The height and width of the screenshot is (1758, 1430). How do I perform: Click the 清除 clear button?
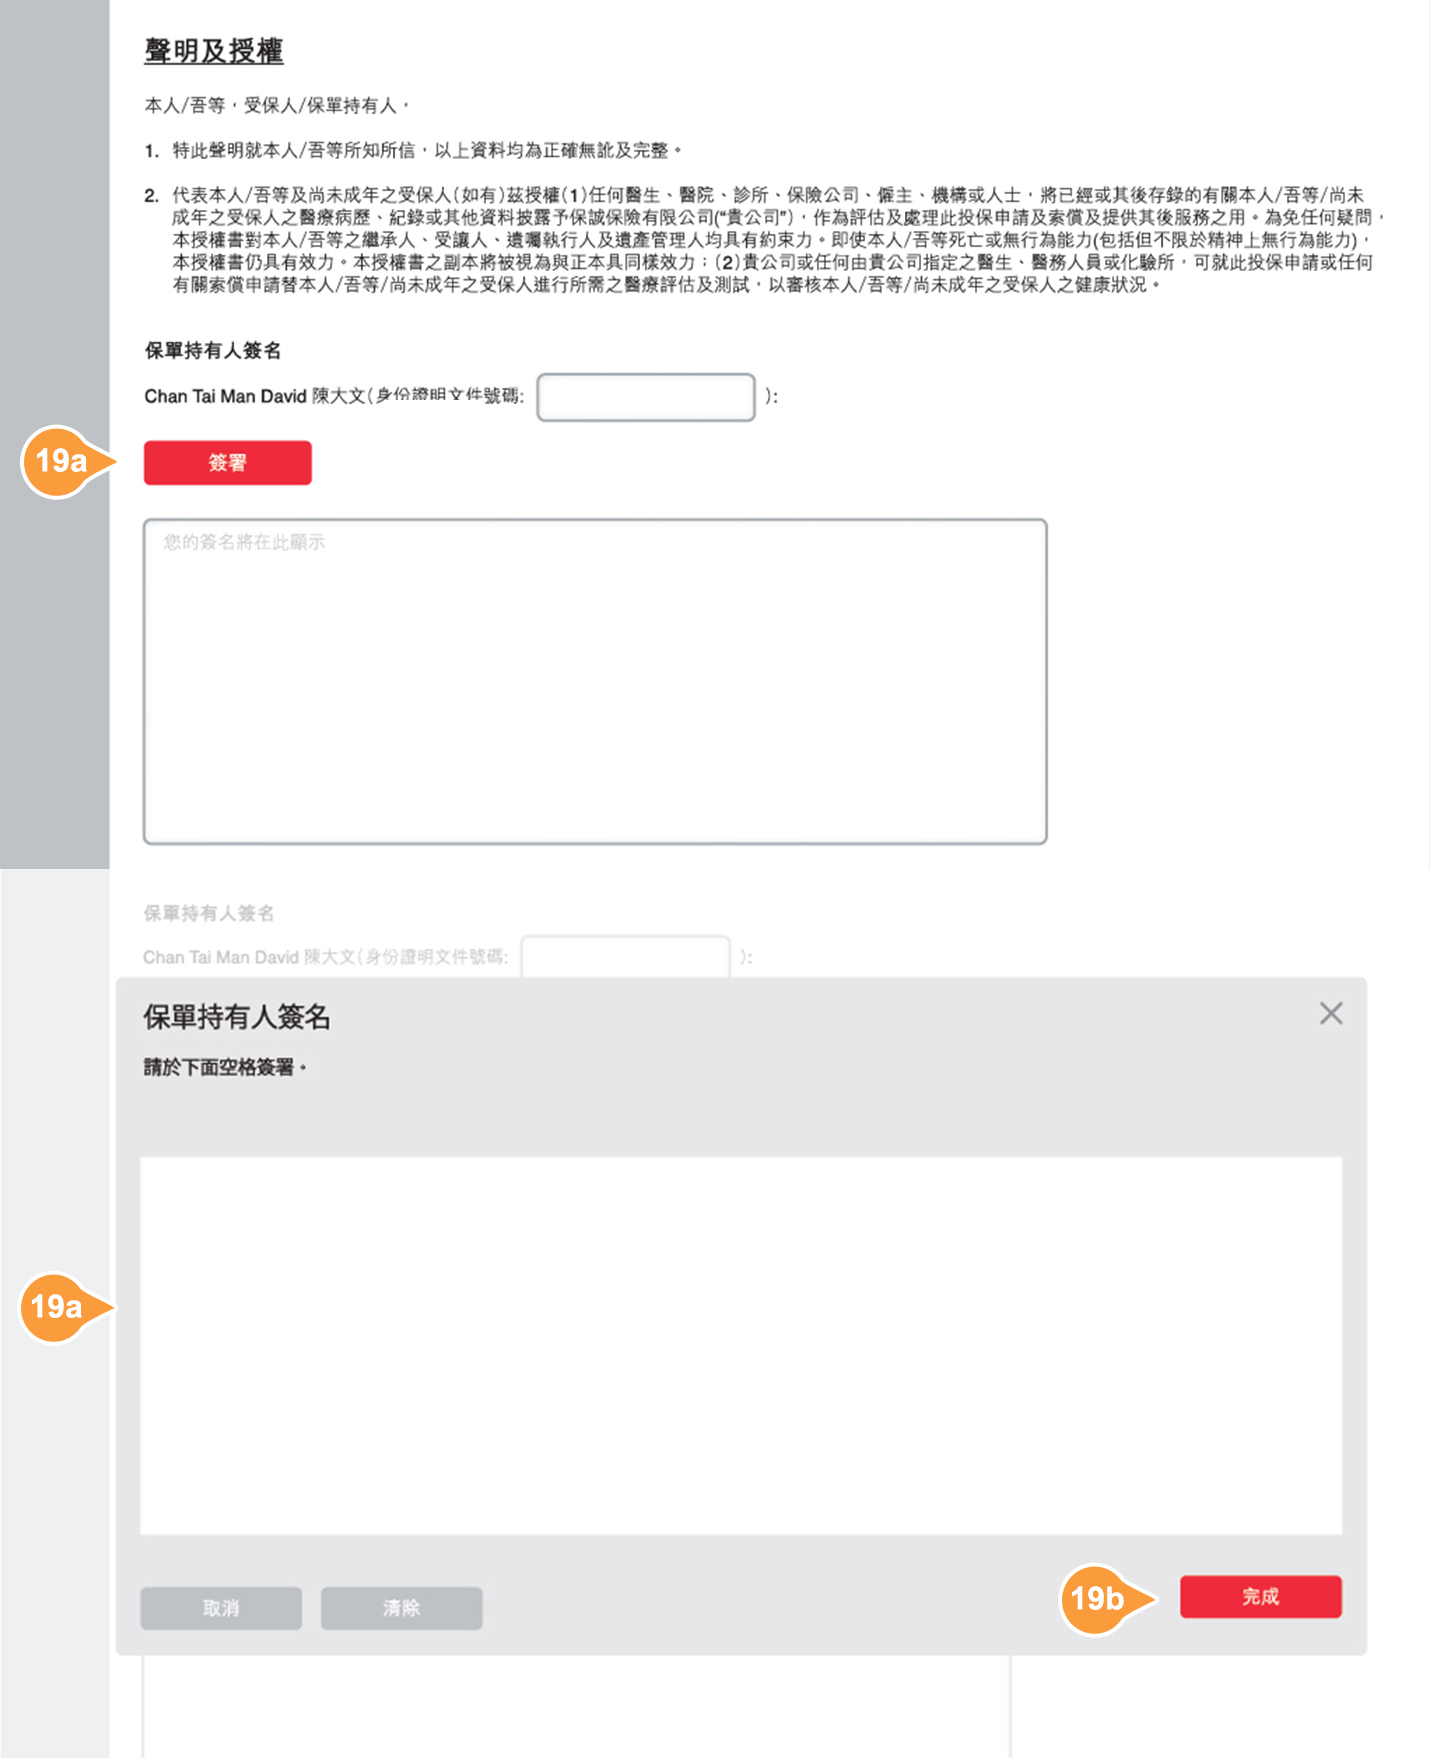point(402,1608)
